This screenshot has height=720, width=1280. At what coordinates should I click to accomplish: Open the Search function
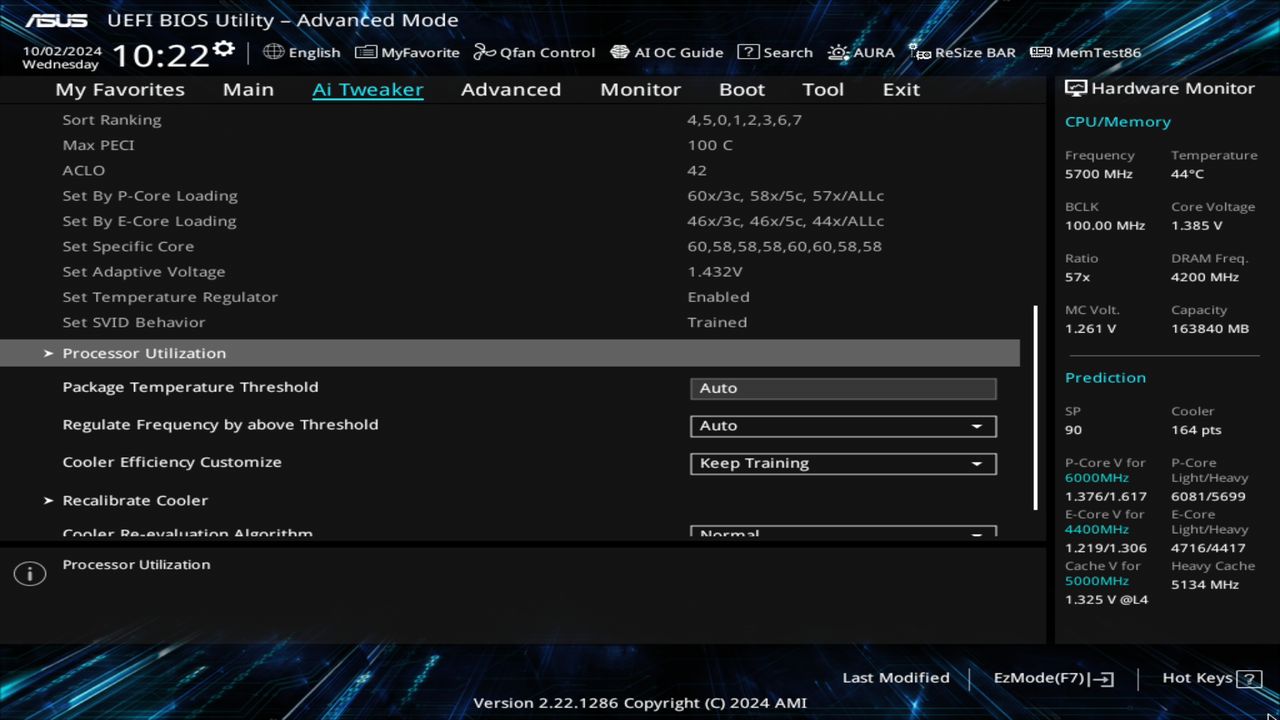point(775,52)
